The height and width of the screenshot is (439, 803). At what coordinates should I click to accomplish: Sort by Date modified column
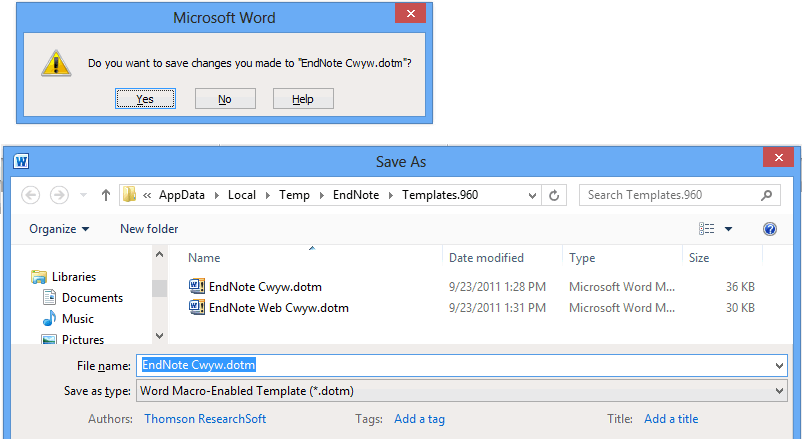486,258
